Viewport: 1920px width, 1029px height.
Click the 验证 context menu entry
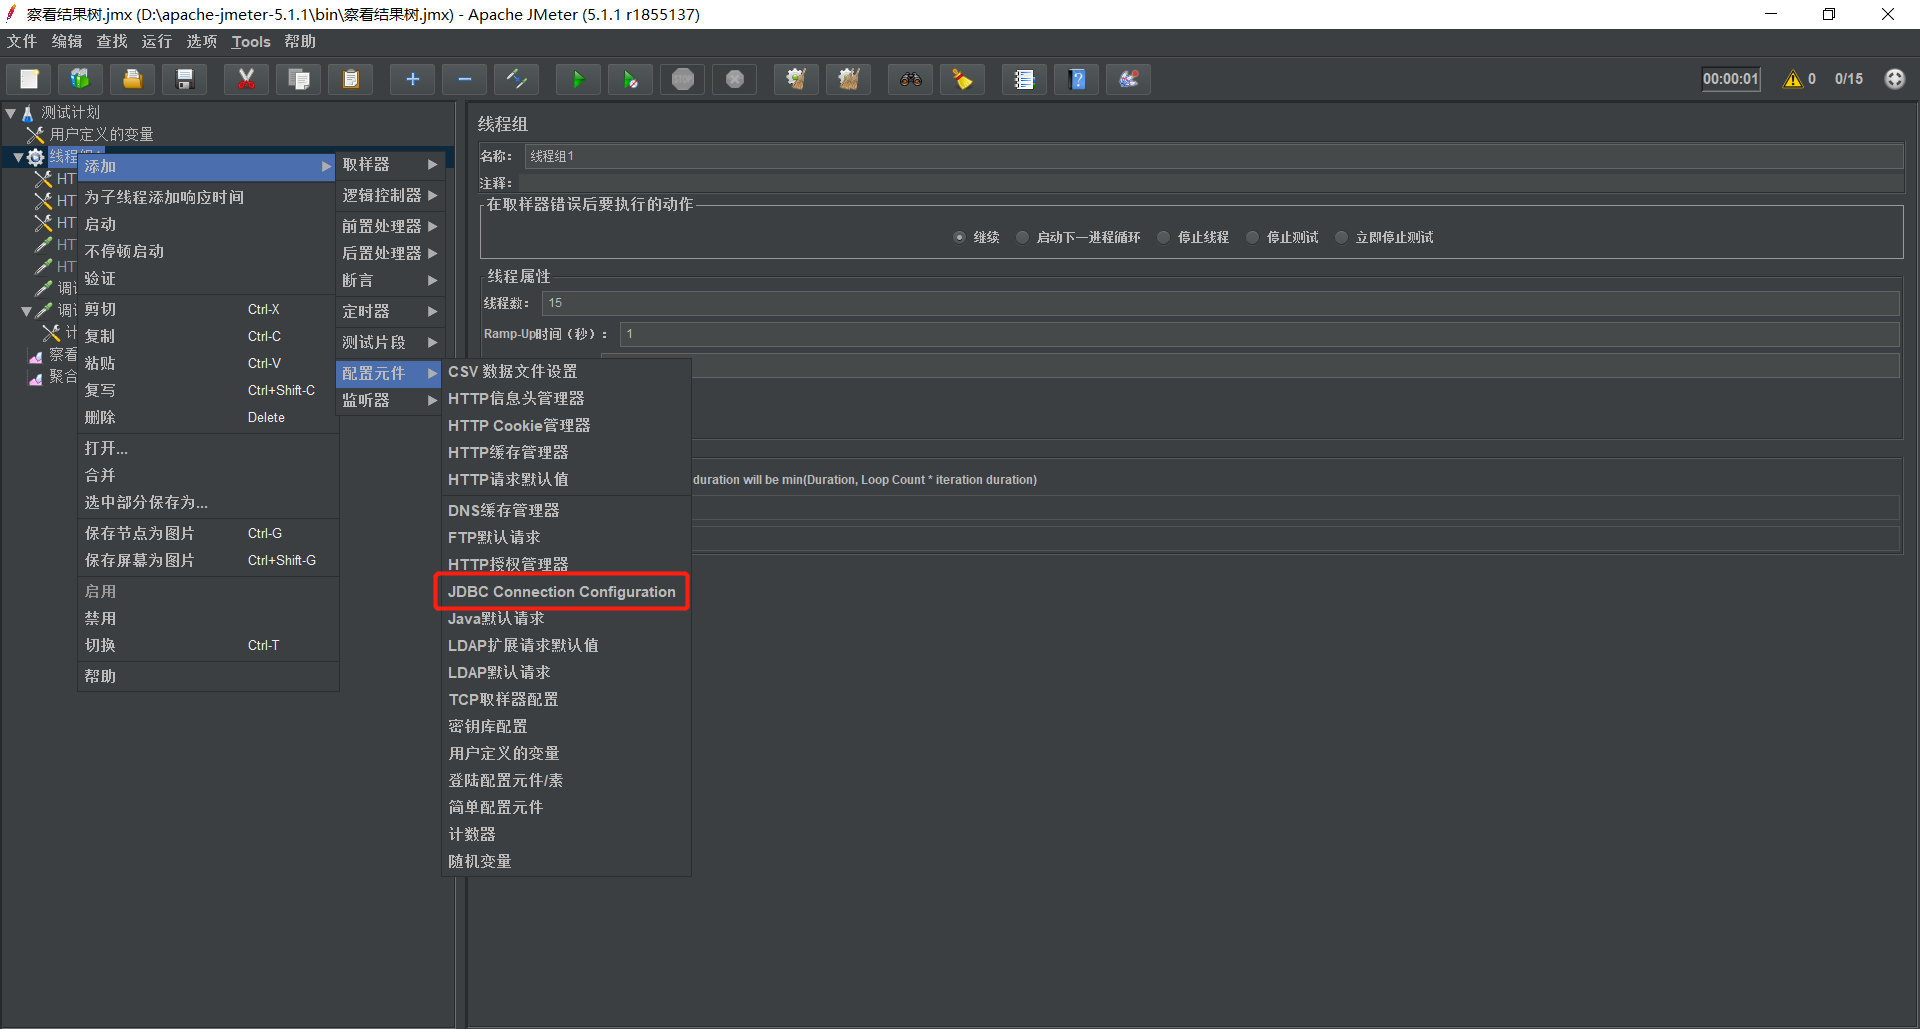(100, 278)
